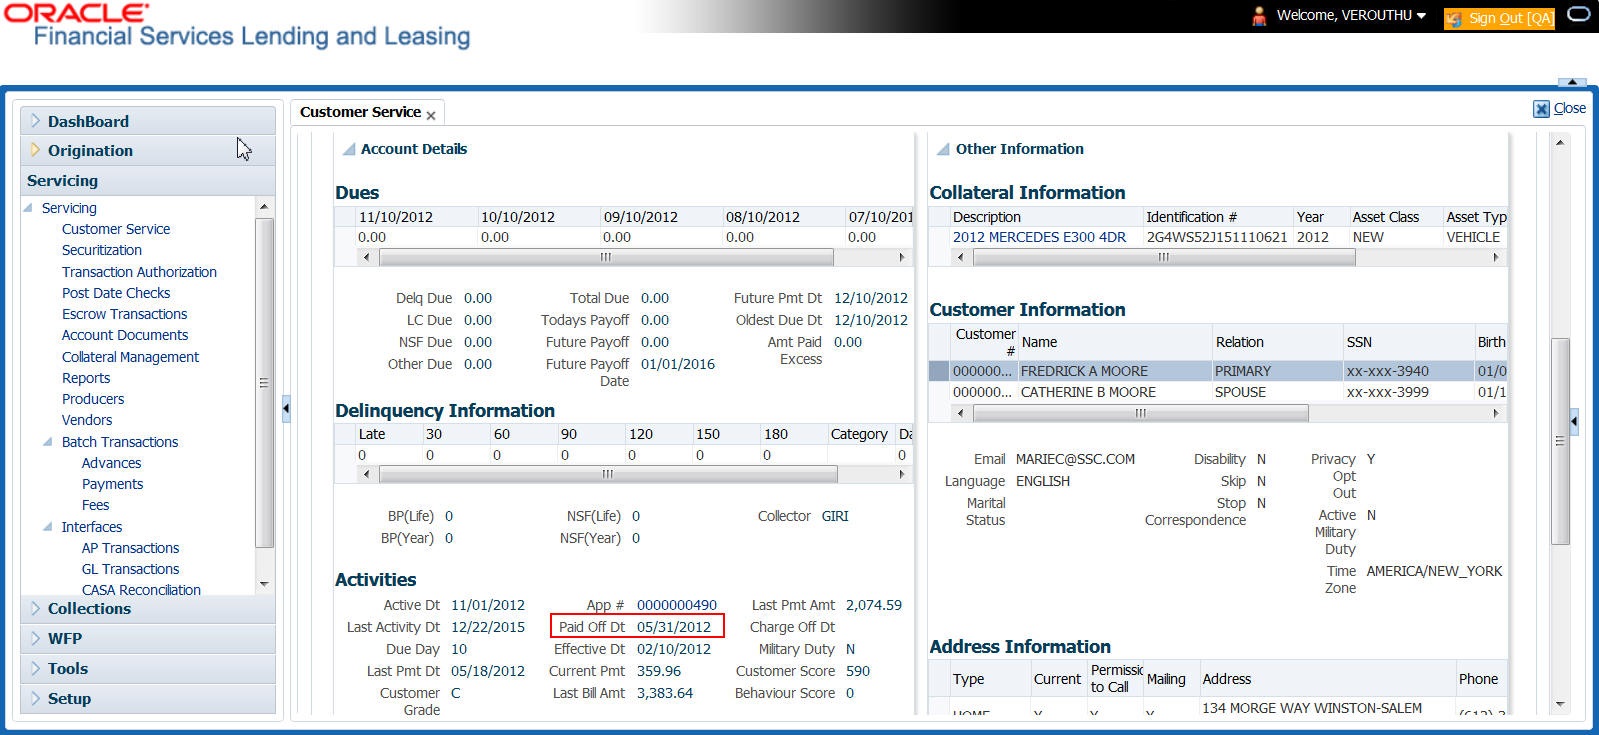Click the Close icon at top right
This screenshot has height=735, width=1599.
(1541, 109)
